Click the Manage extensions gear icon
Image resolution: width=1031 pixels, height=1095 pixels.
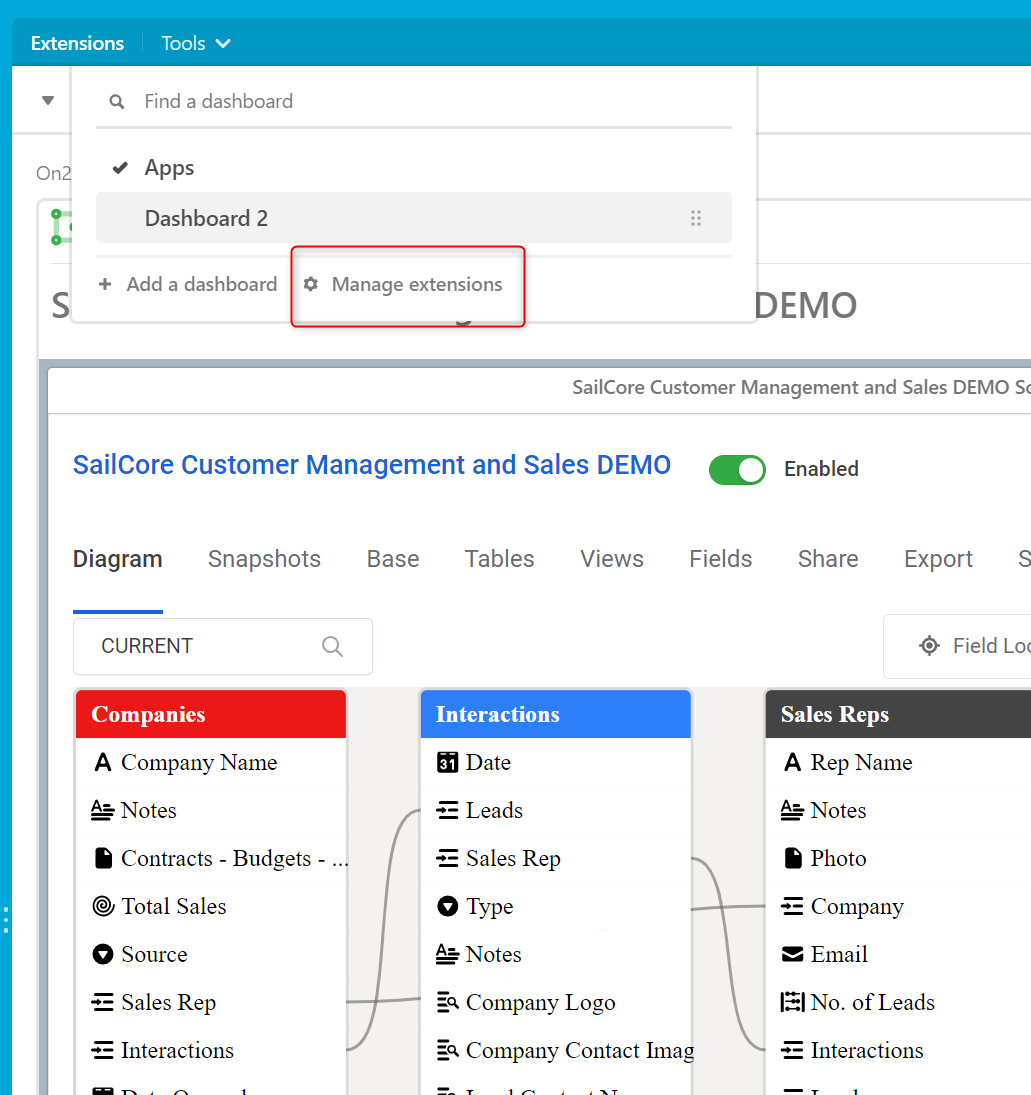coord(311,285)
